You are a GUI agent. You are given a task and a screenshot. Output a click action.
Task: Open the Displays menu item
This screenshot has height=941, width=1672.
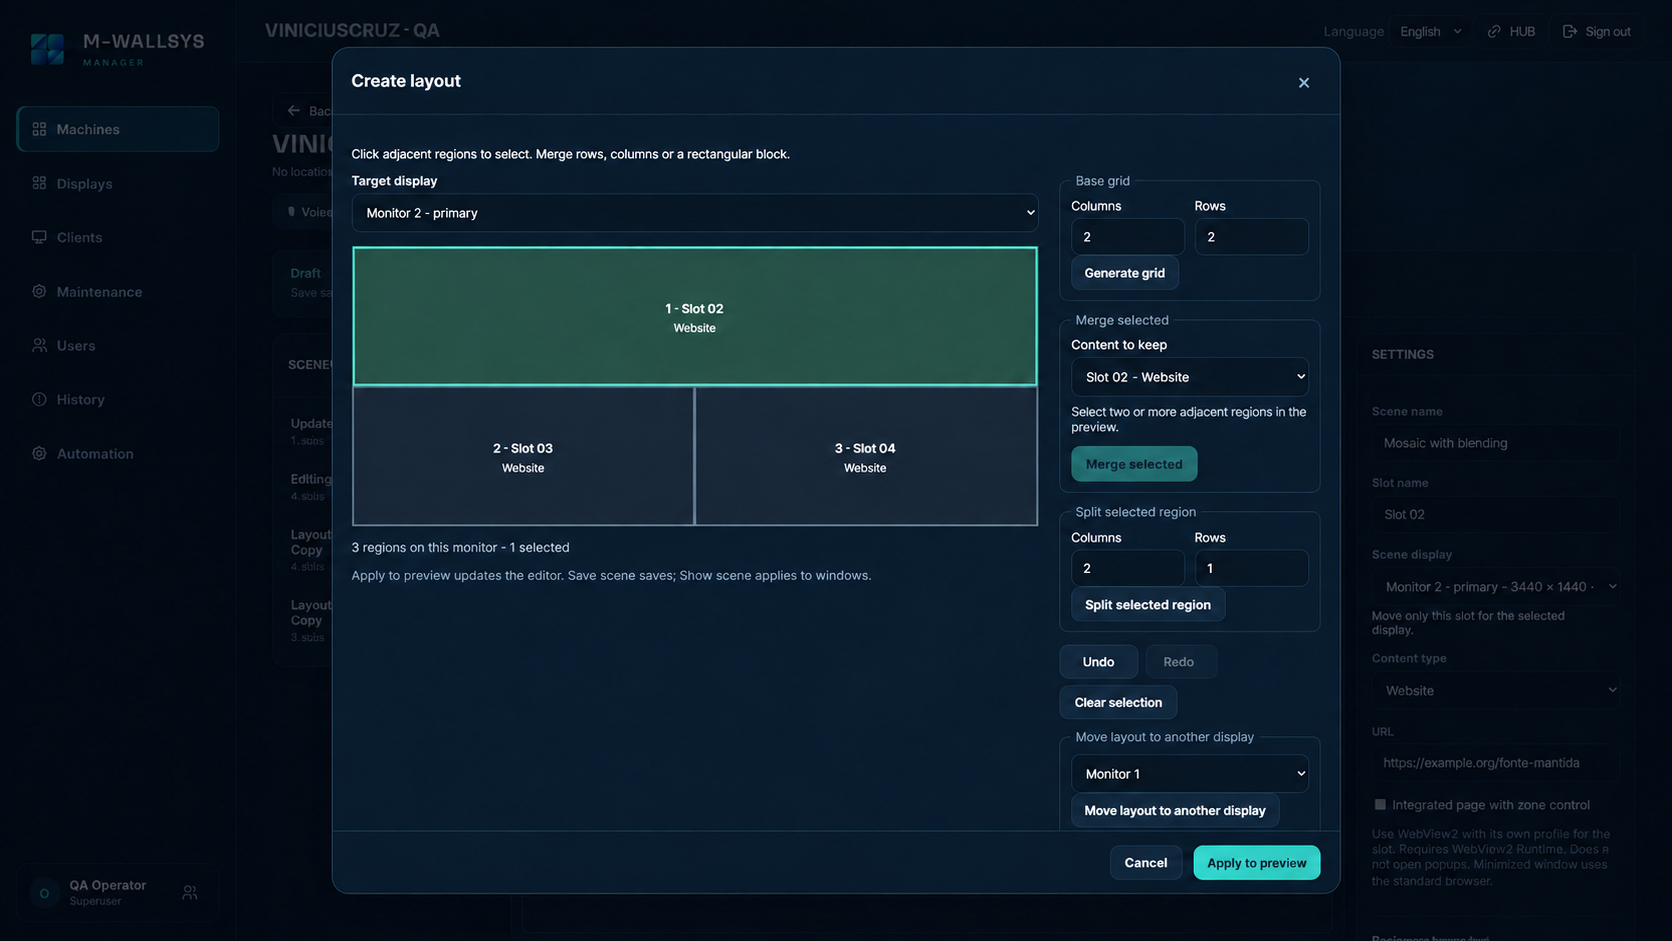point(118,183)
